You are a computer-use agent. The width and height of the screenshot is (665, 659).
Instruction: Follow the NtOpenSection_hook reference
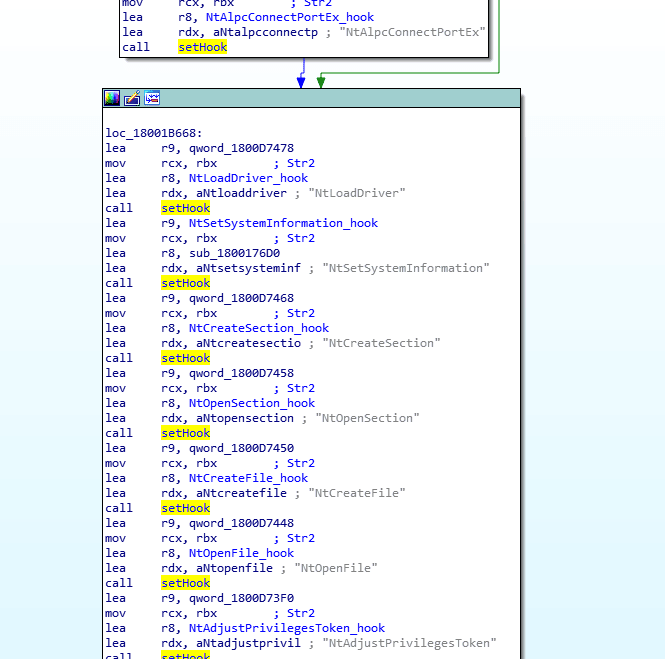(252, 403)
